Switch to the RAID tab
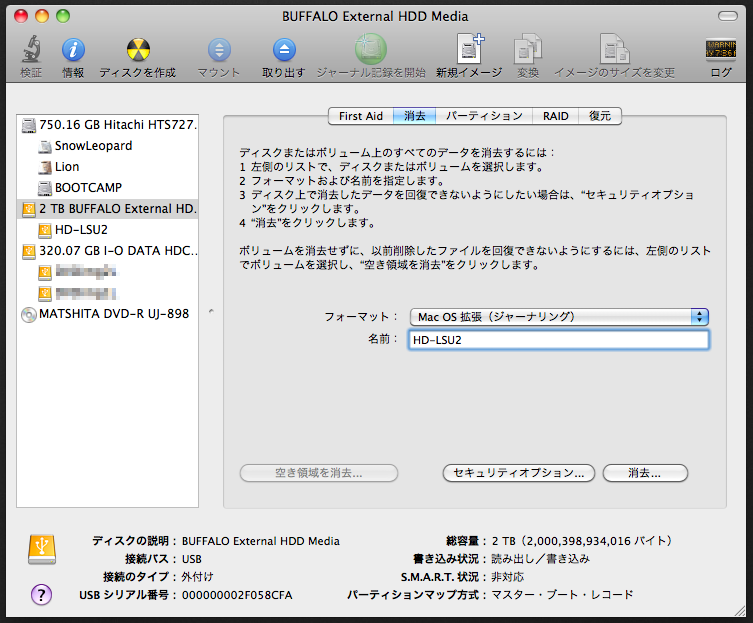The height and width of the screenshot is (623, 753). (556, 116)
